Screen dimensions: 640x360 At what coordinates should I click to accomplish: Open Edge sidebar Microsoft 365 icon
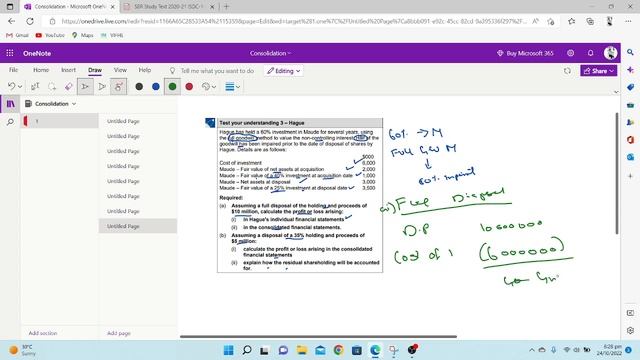pos(630,140)
